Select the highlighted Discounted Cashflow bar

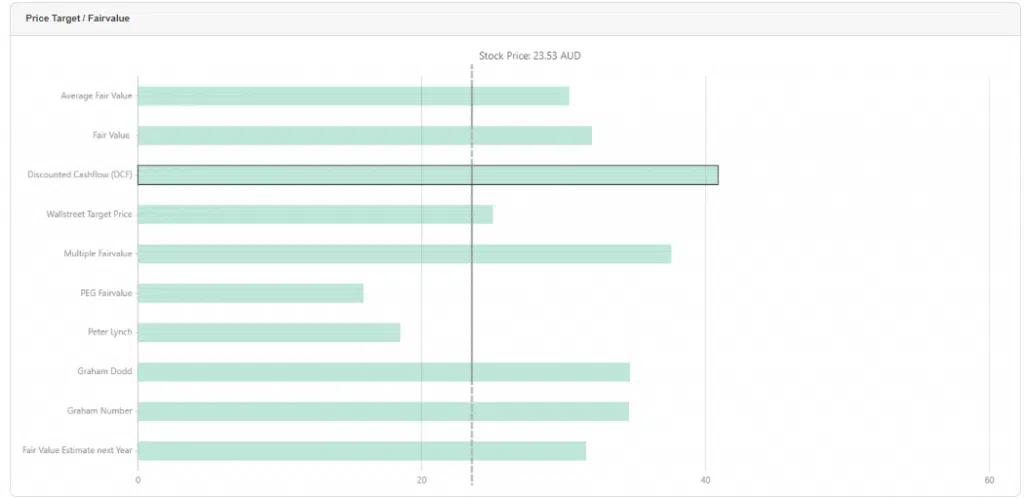427,175
